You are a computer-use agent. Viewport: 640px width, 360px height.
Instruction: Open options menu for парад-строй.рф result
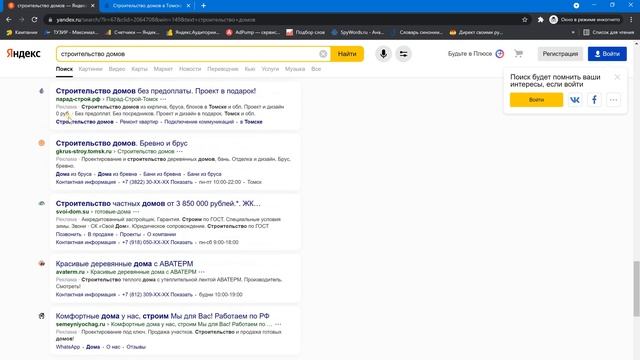163,99
